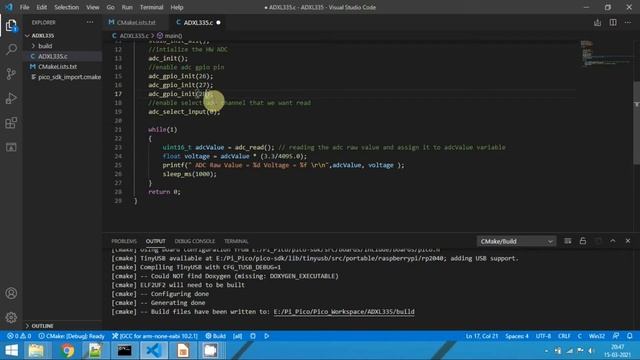Viewport: 640px width, 360px height.
Task: Switch to the OUTPUT panel tab
Action: (x=155, y=241)
